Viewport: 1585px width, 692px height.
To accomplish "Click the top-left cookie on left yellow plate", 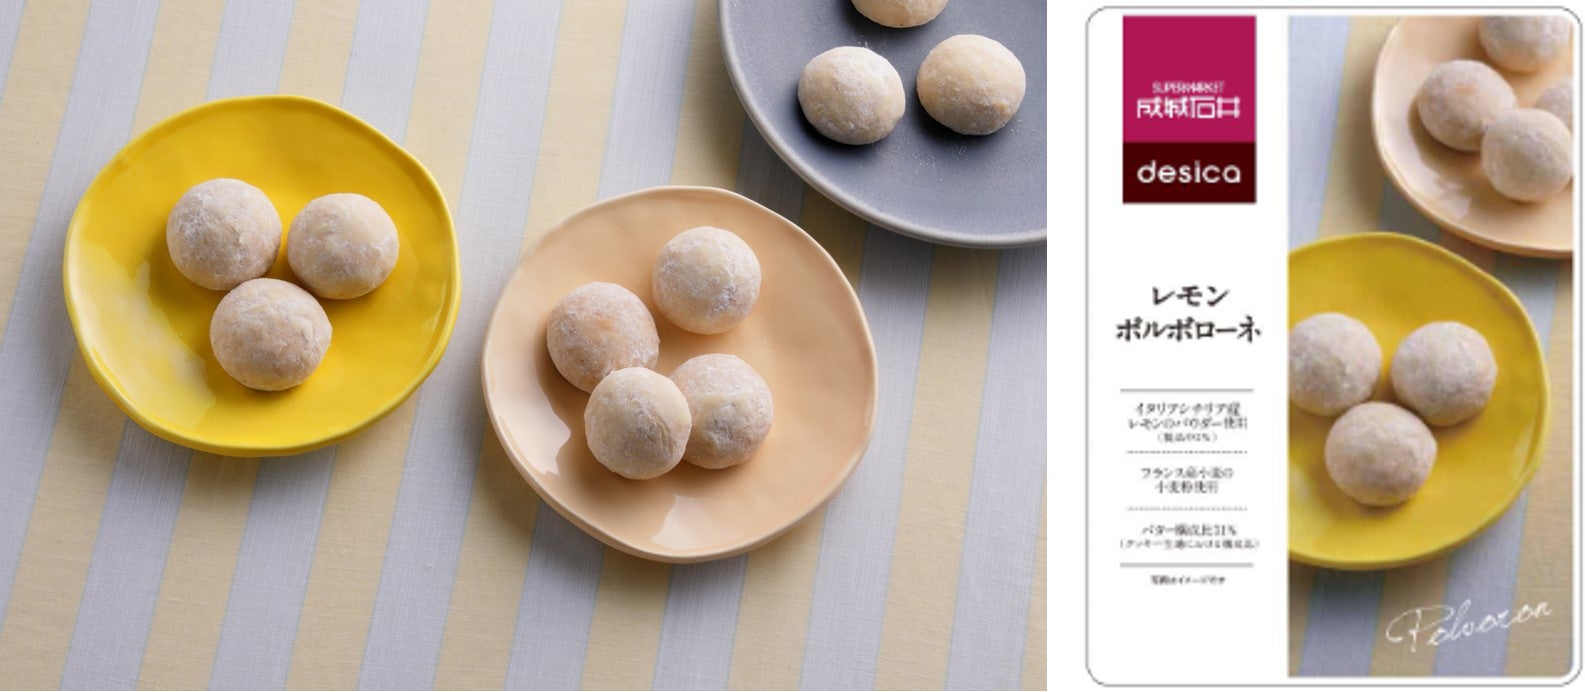I will (x=224, y=234).
